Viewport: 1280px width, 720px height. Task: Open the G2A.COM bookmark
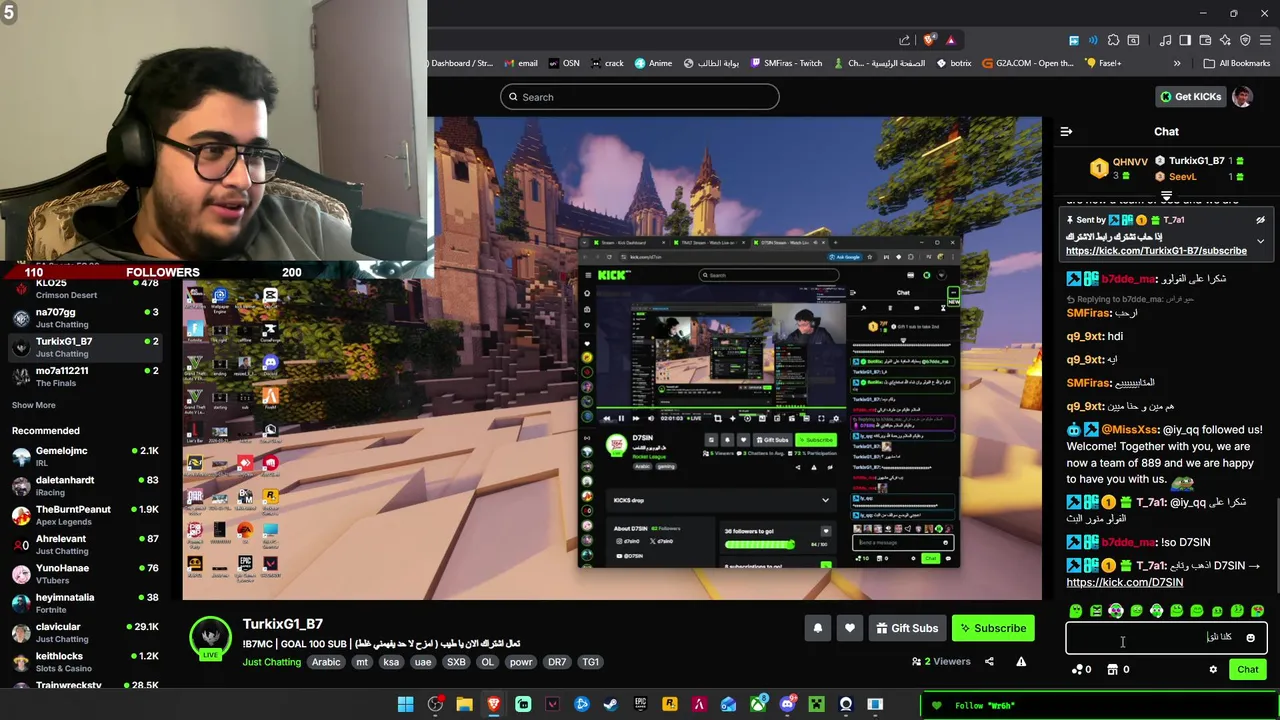point(1028,63)
